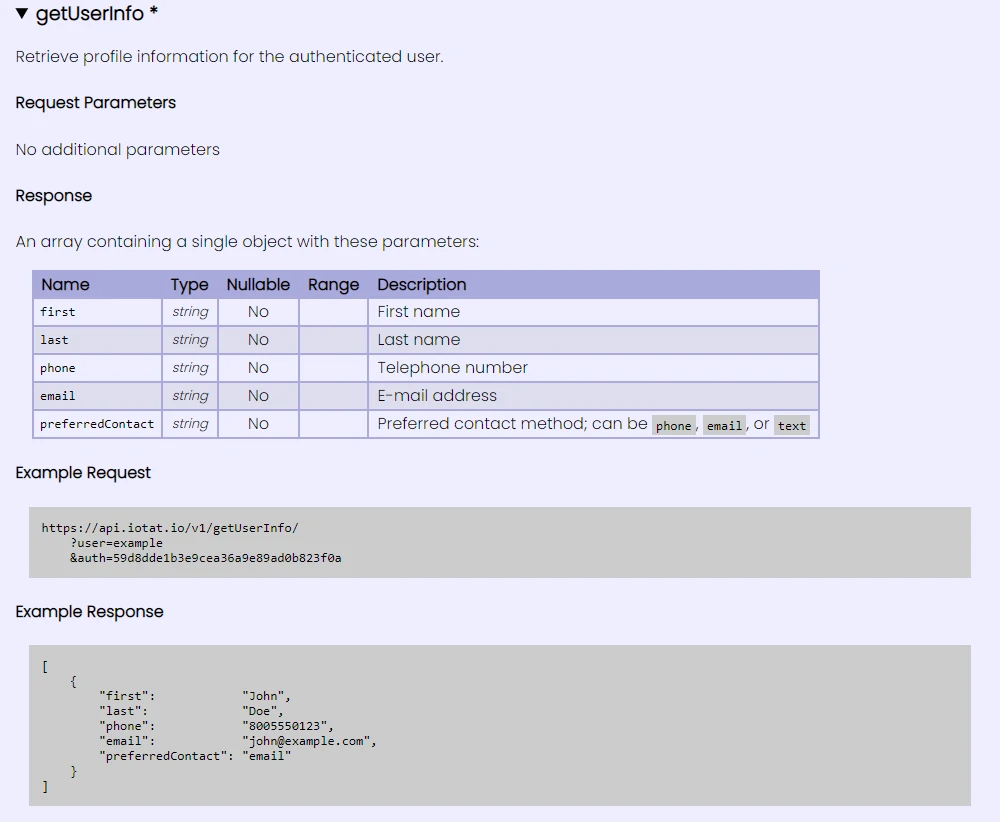
Task: Select the Type column header
Action: (189, 285)
